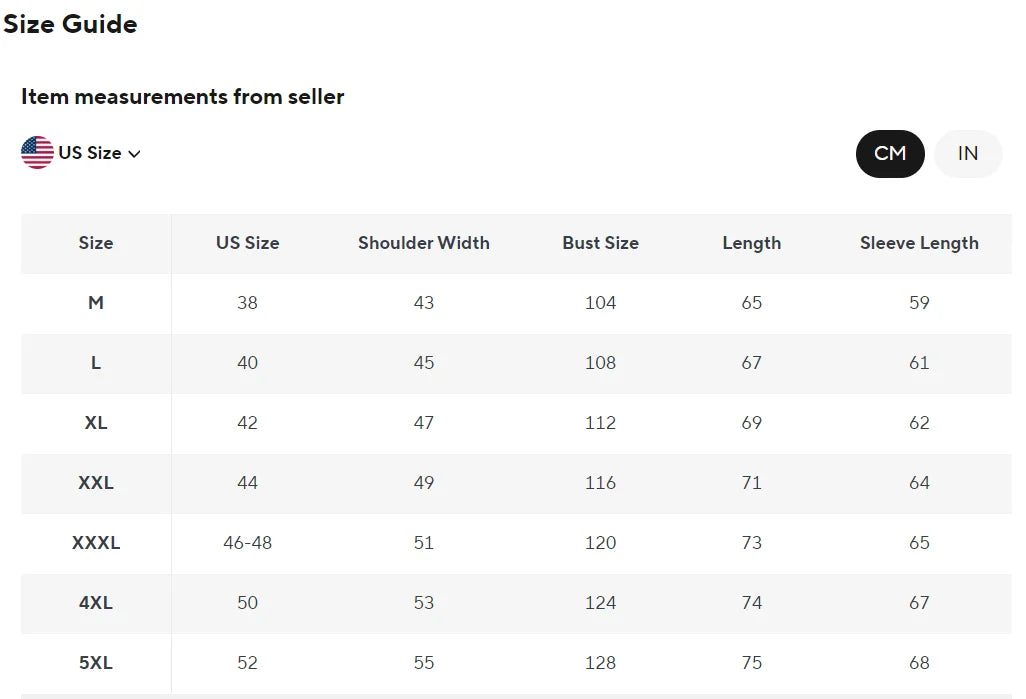Click the Sleeve Length column header
The height and width of the screenshot is (699, 1026).
pyautogui.click(x=919, y=243)
